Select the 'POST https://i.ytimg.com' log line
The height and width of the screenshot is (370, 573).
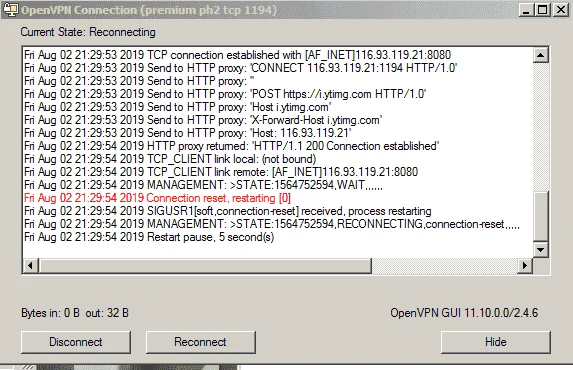click(x=225, y=94)
